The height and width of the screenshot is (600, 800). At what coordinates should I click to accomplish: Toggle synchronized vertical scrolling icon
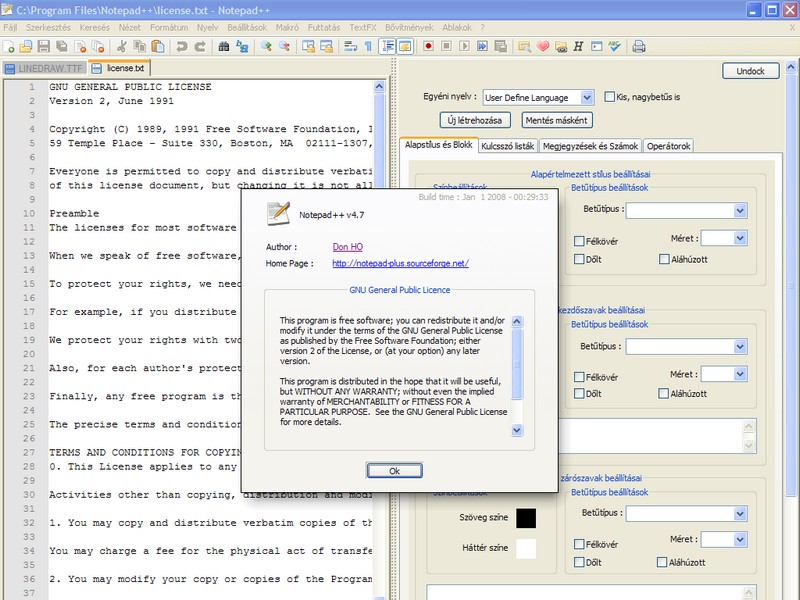308,47
